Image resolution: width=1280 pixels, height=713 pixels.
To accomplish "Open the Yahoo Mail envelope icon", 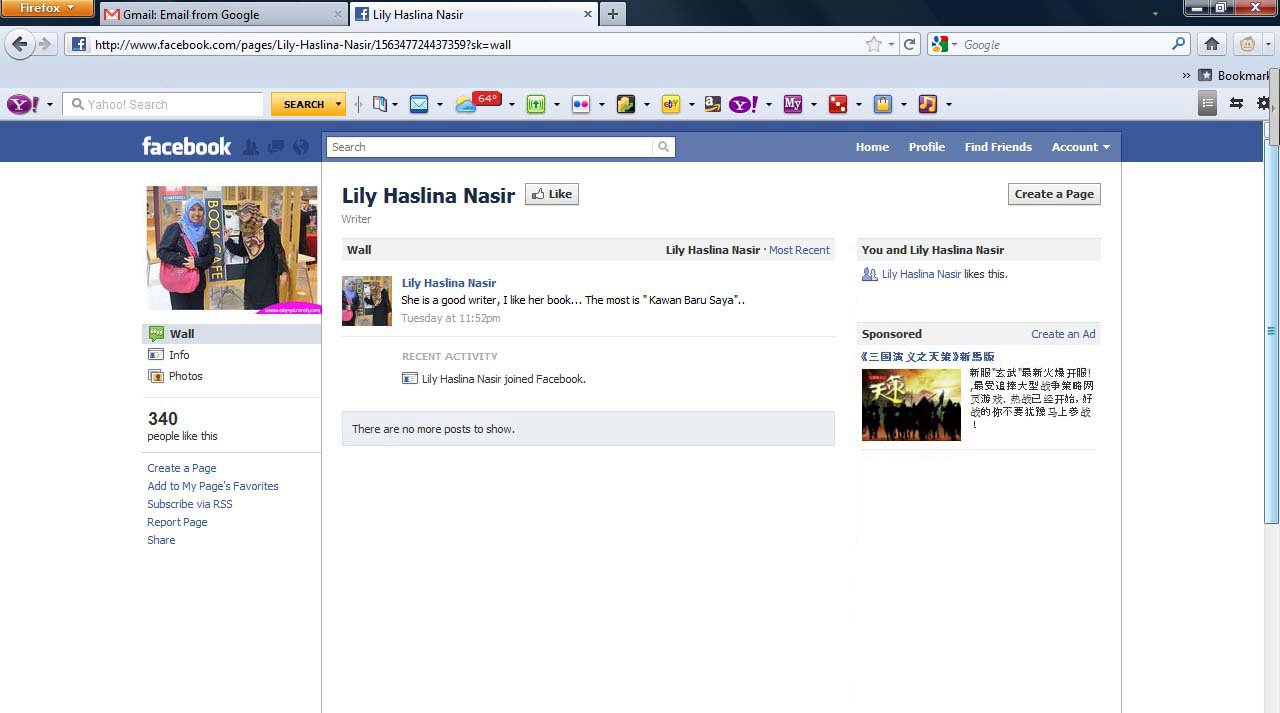I will [x=419, y=104].
